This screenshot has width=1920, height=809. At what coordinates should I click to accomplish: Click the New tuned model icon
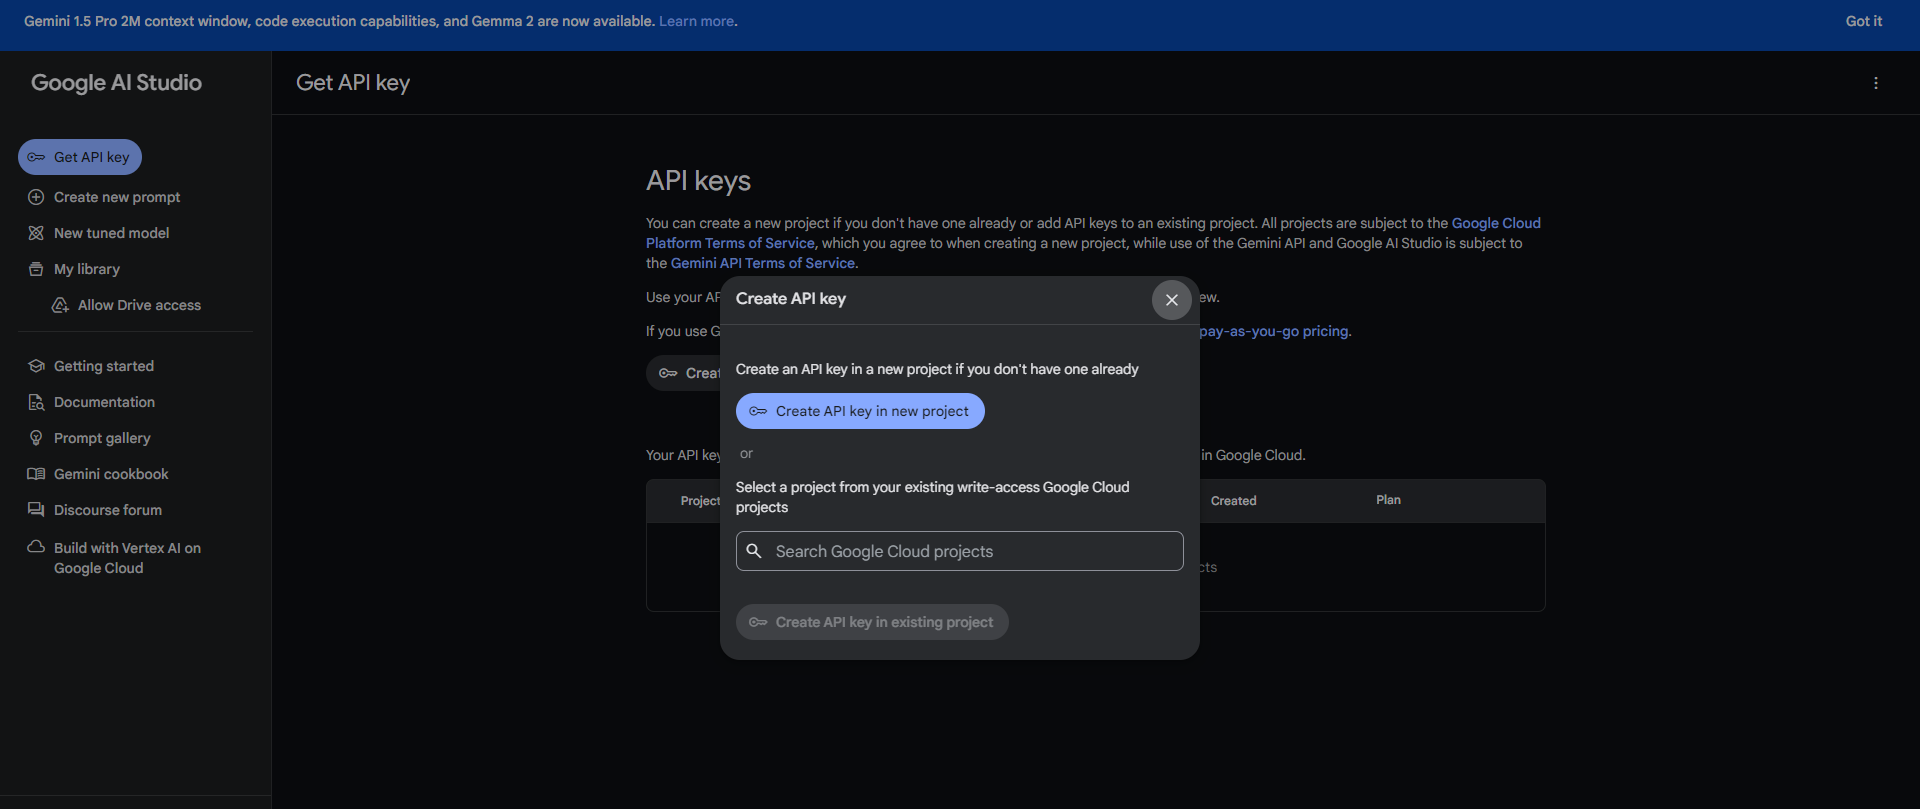(36, 233)
